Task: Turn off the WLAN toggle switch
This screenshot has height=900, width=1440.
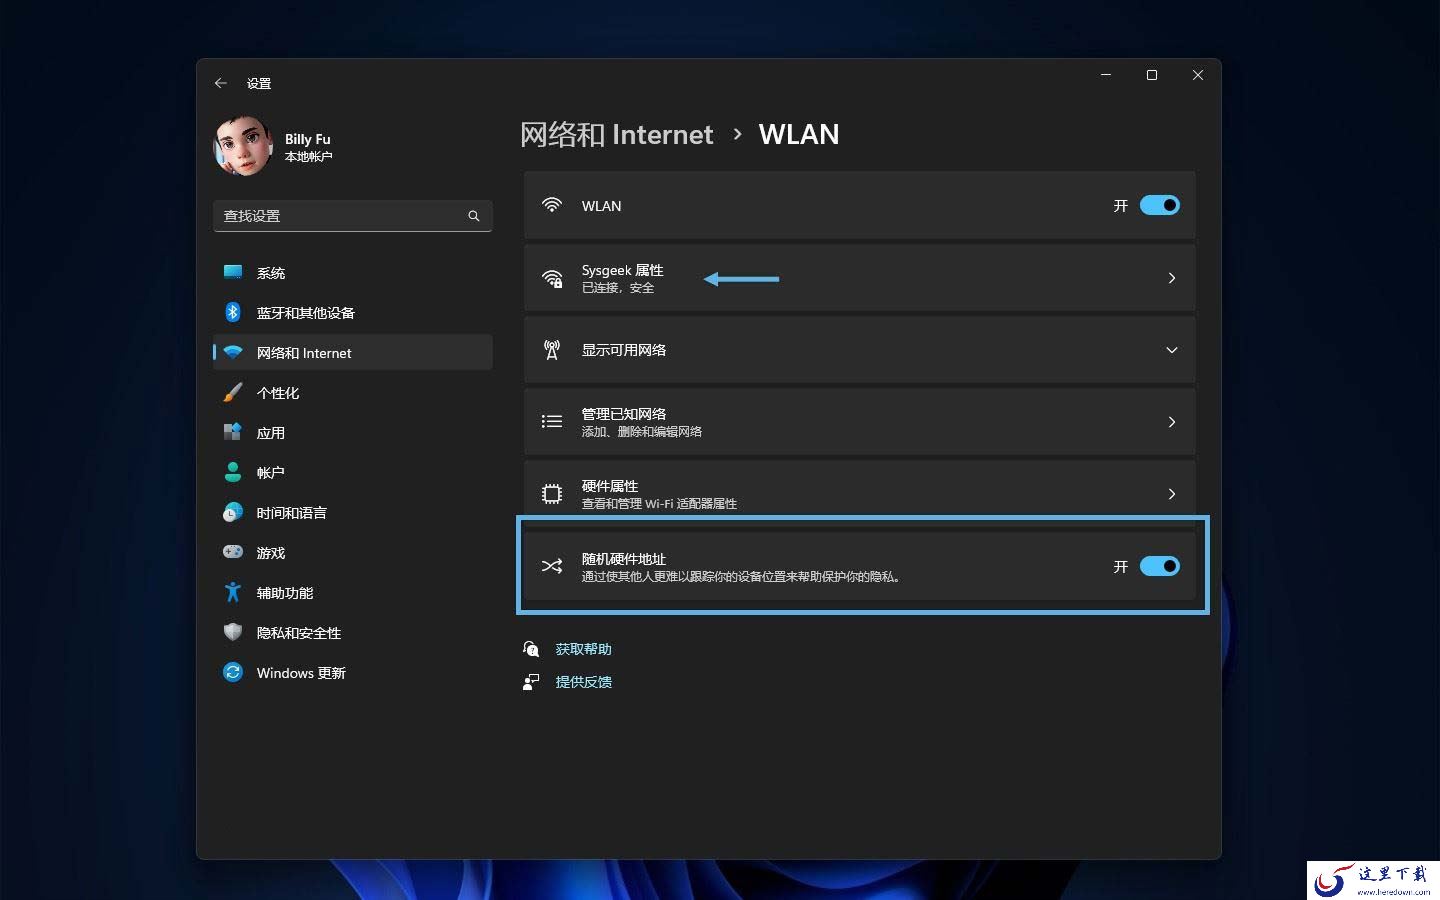Action: 1160,205
